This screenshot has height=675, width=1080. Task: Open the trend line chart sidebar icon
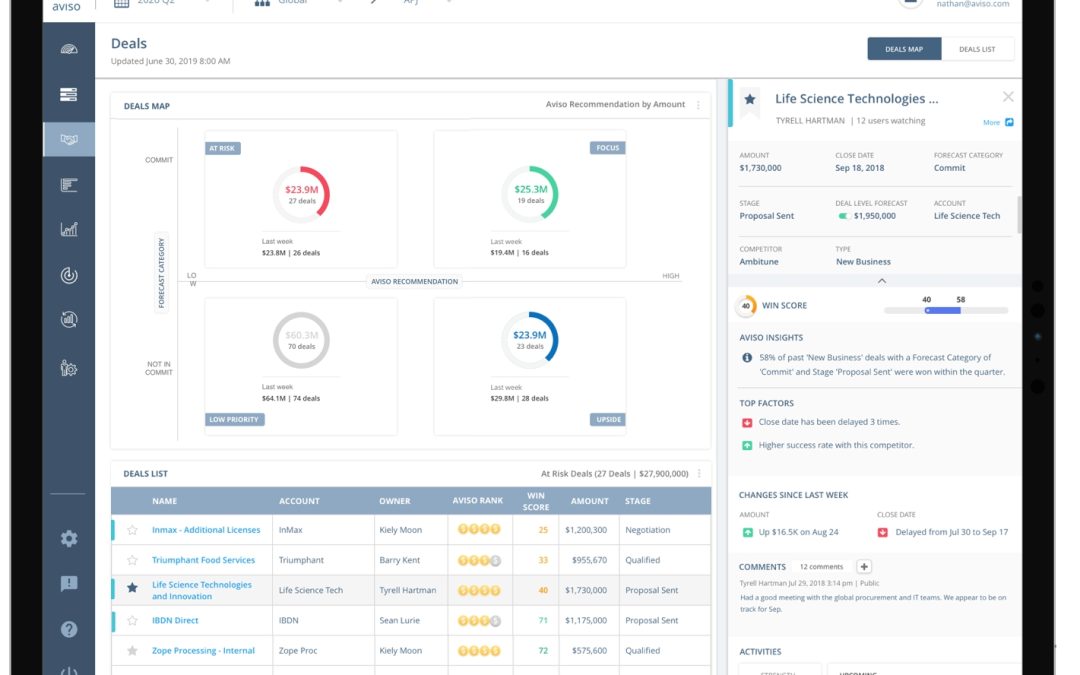pyautogui.click(x=69, y=229)
